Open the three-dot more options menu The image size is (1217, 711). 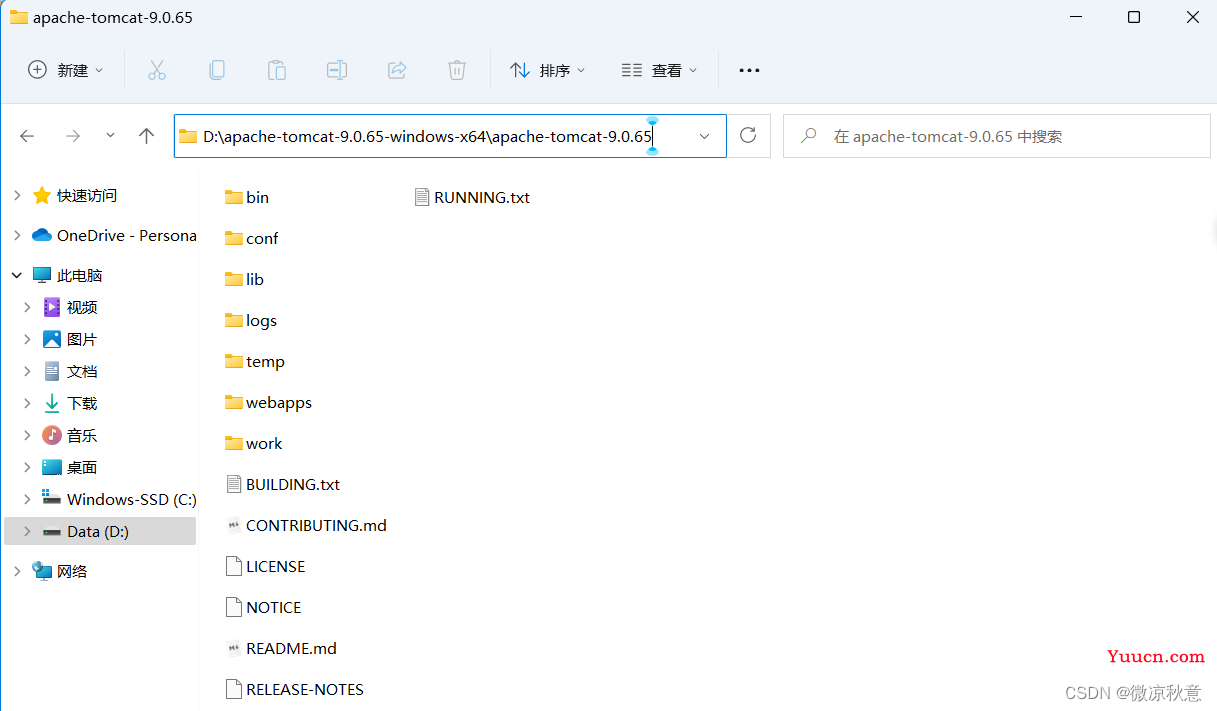749,70
